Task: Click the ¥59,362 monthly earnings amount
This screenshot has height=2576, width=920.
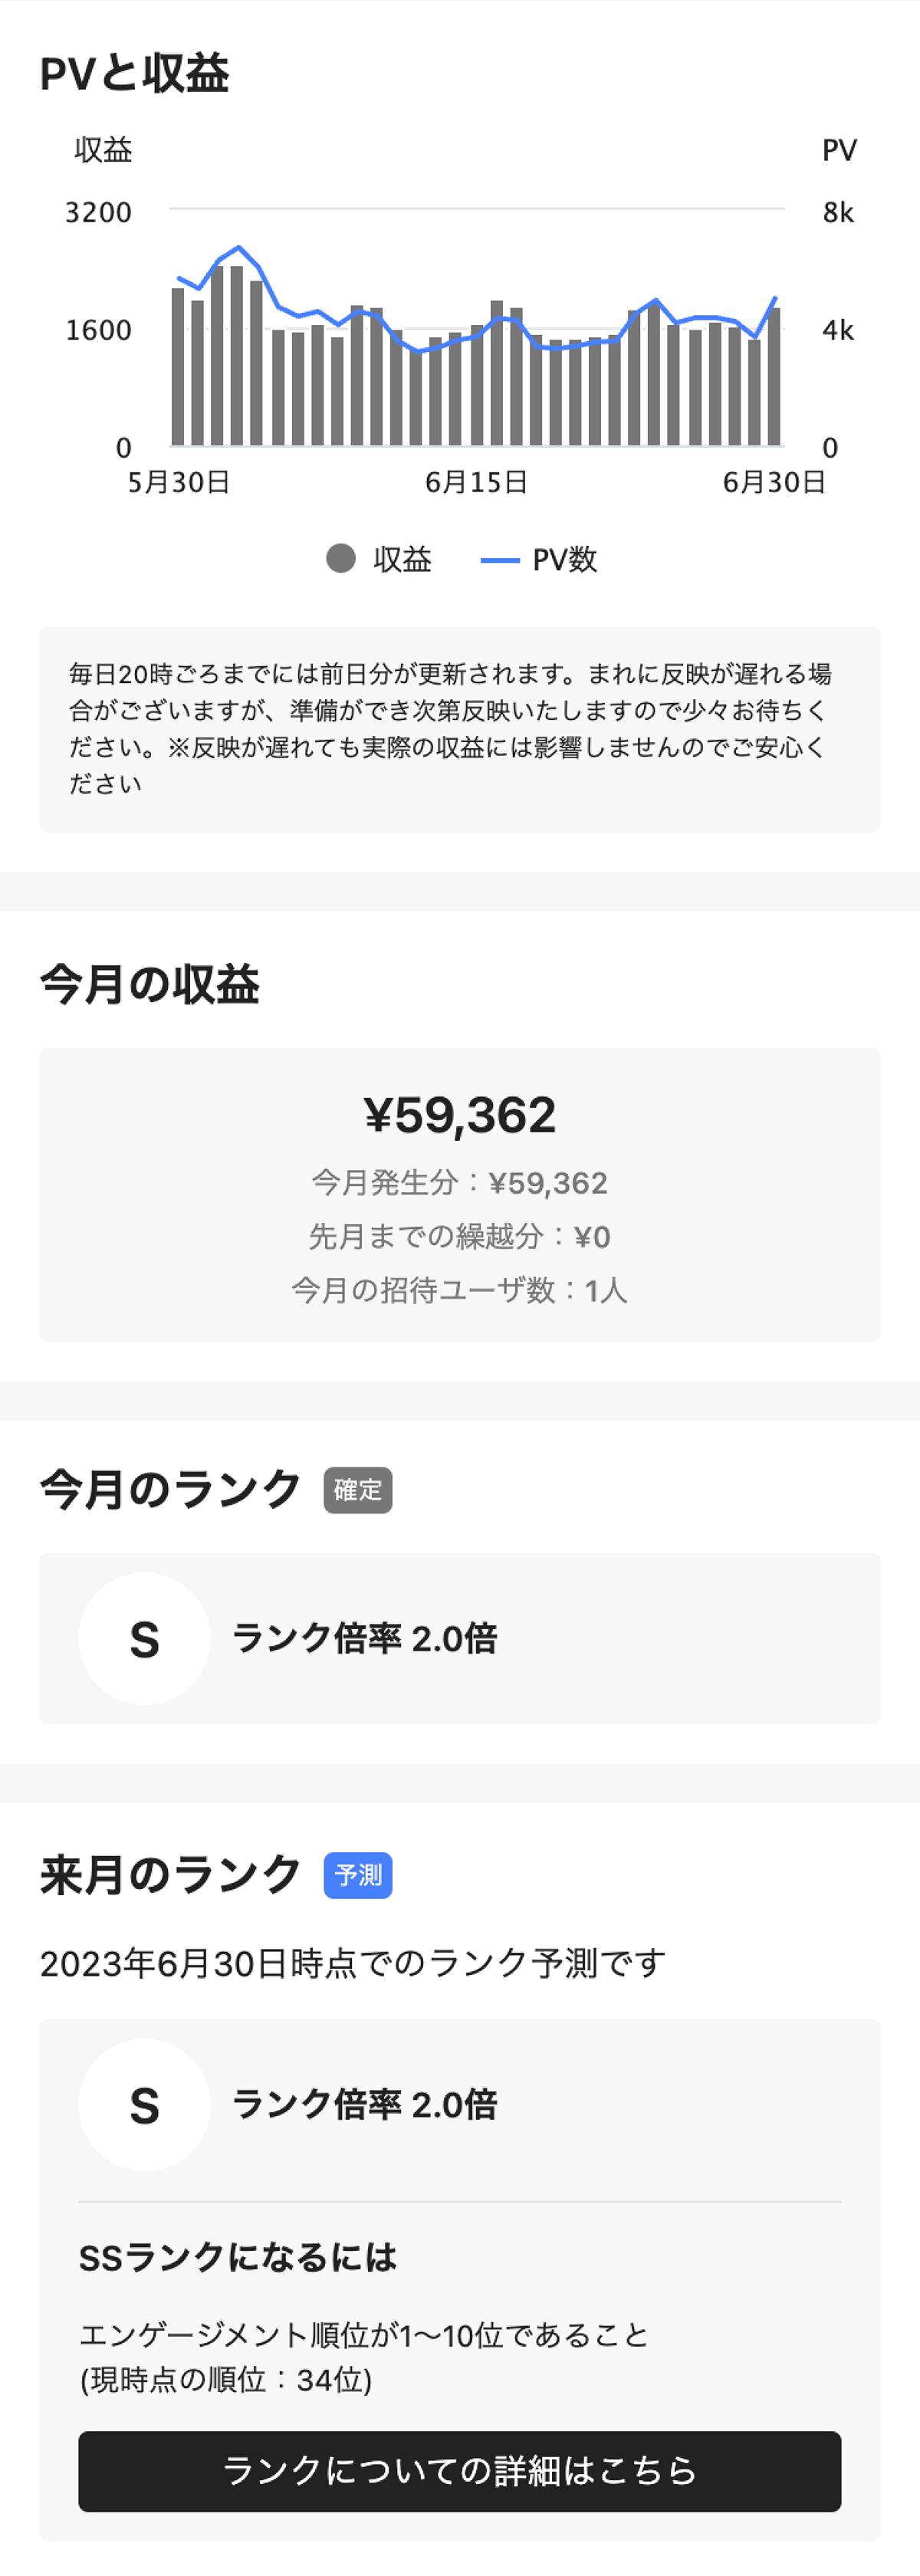Action: click(x=459, y=1113)
